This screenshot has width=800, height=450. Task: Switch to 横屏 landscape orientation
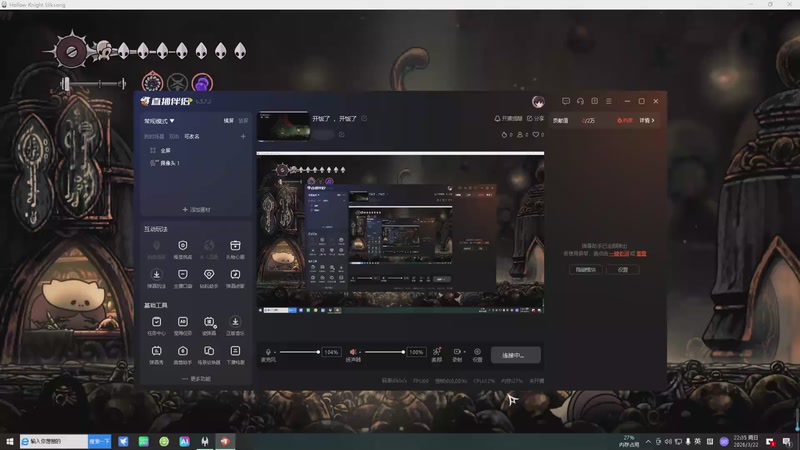click(229, 121)
